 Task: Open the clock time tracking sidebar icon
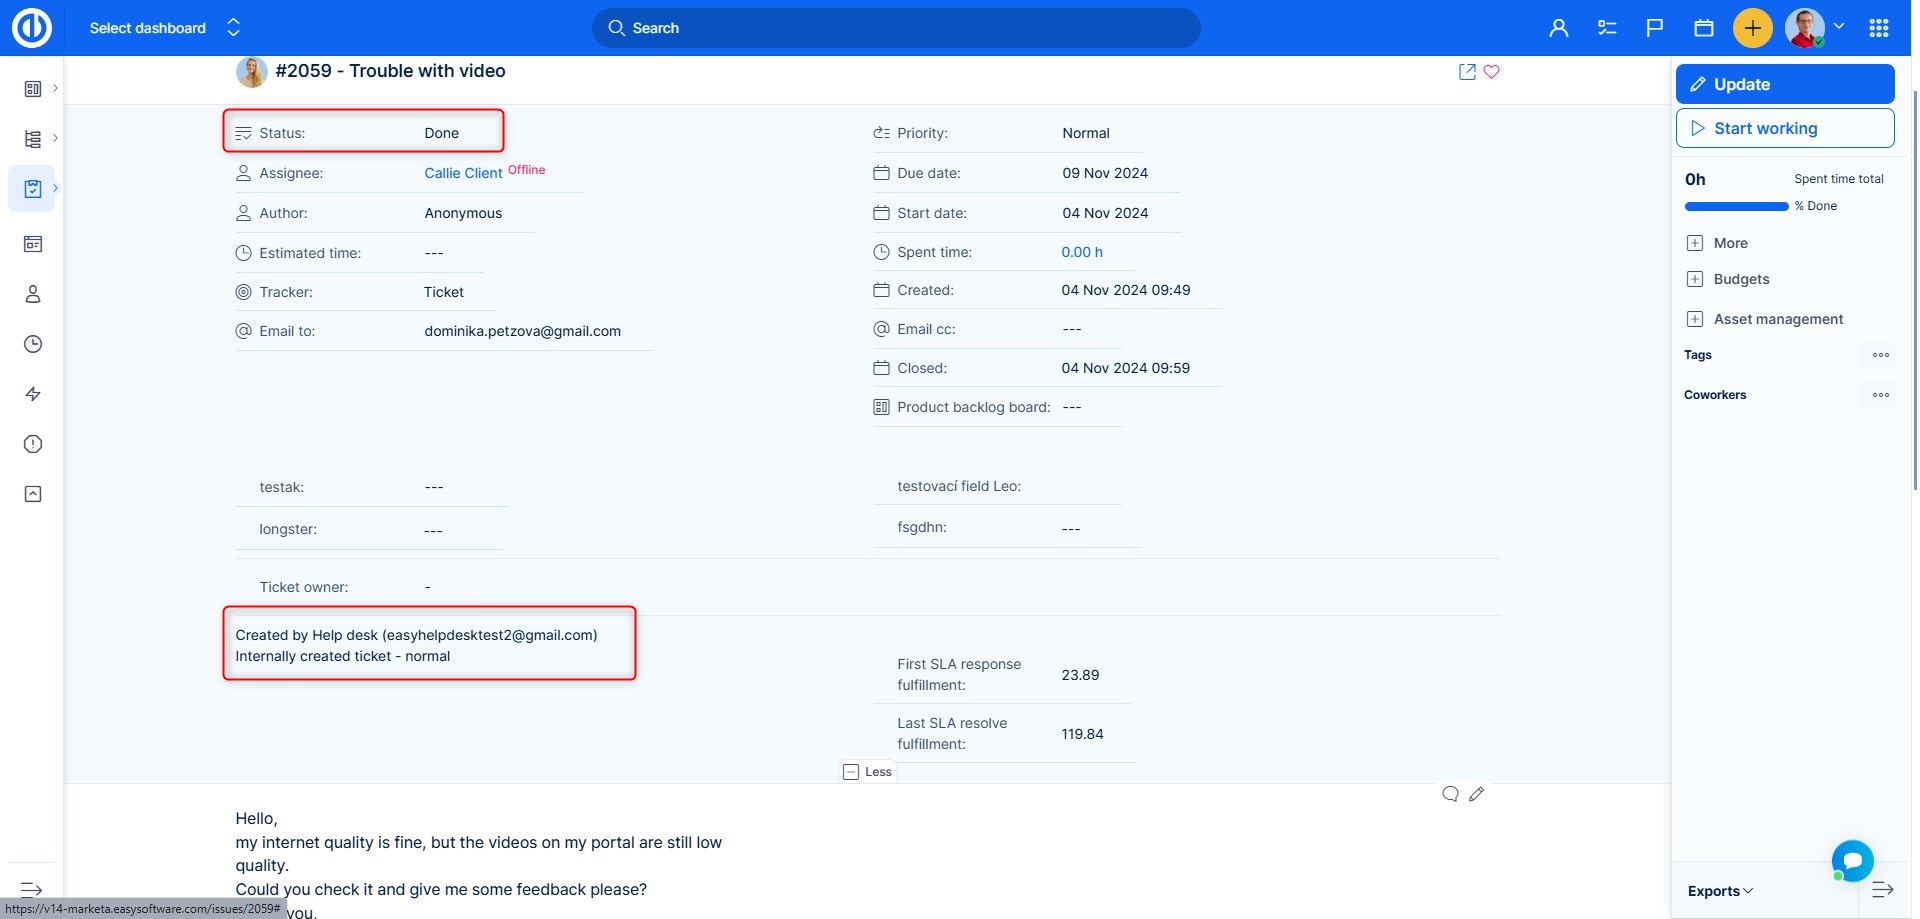coord(33,344)
